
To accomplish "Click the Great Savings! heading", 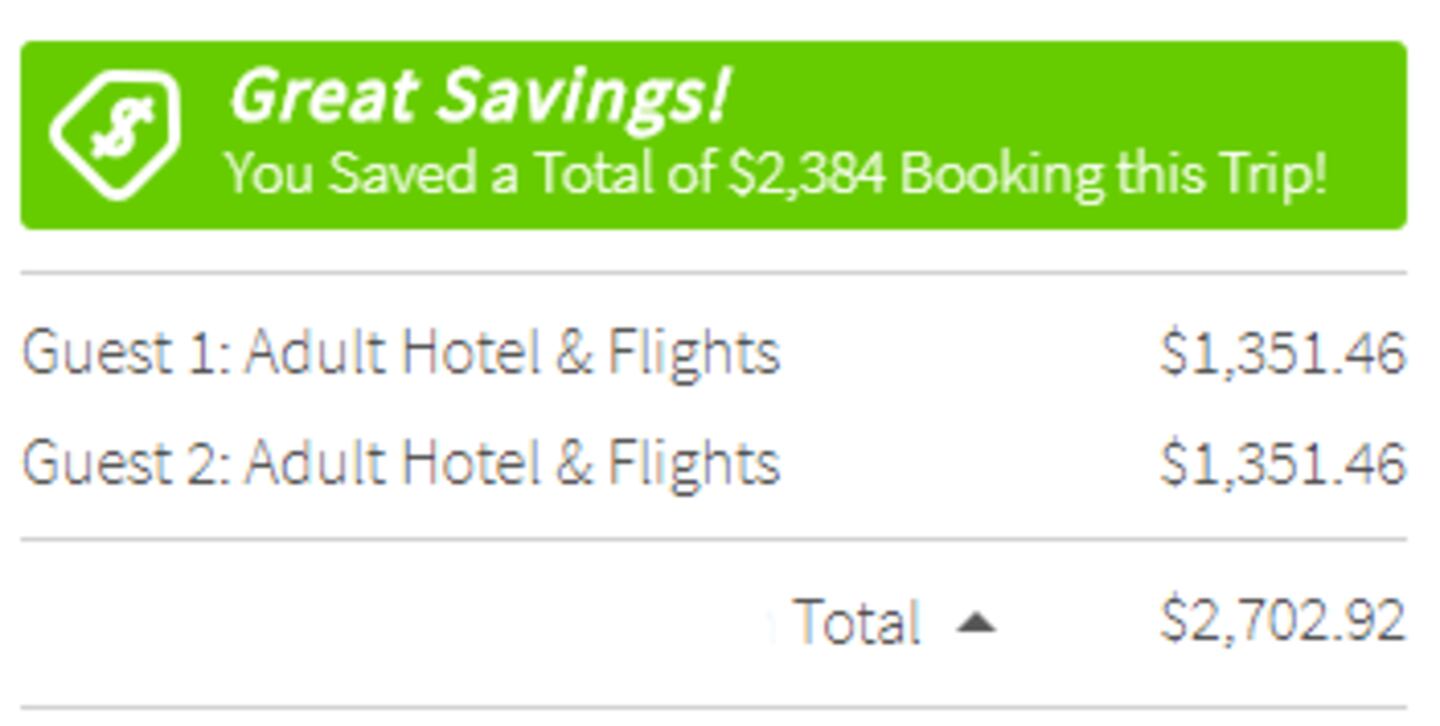I will click(480, 96).
